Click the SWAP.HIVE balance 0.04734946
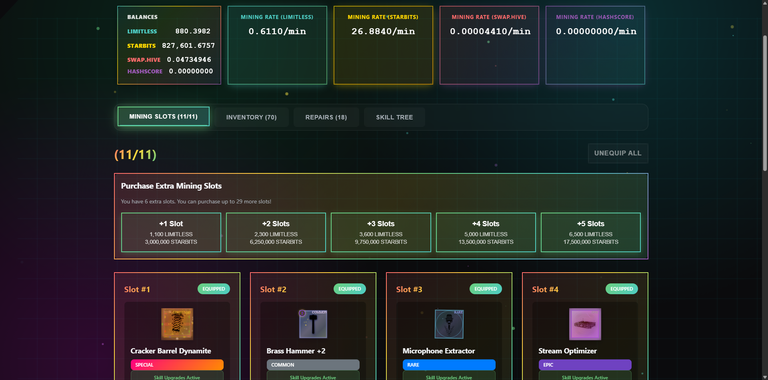The width and height of the screenshot is (768, 380). [189, 59]
